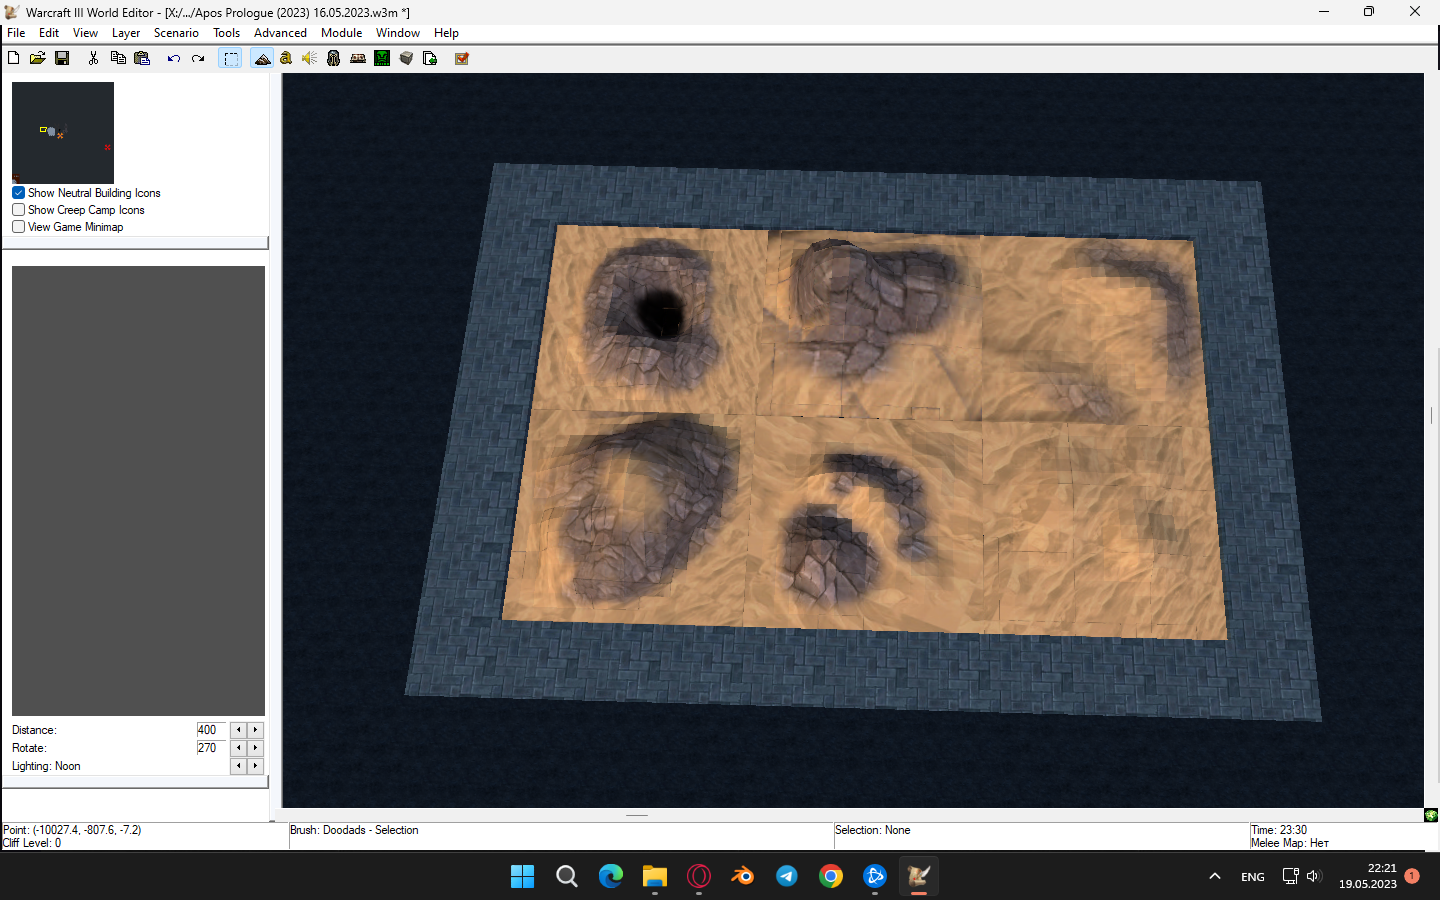This screenshot has height=900, width=1440.
Task: Toggle the Selection Brush tool
Action: tap(231, 58)
